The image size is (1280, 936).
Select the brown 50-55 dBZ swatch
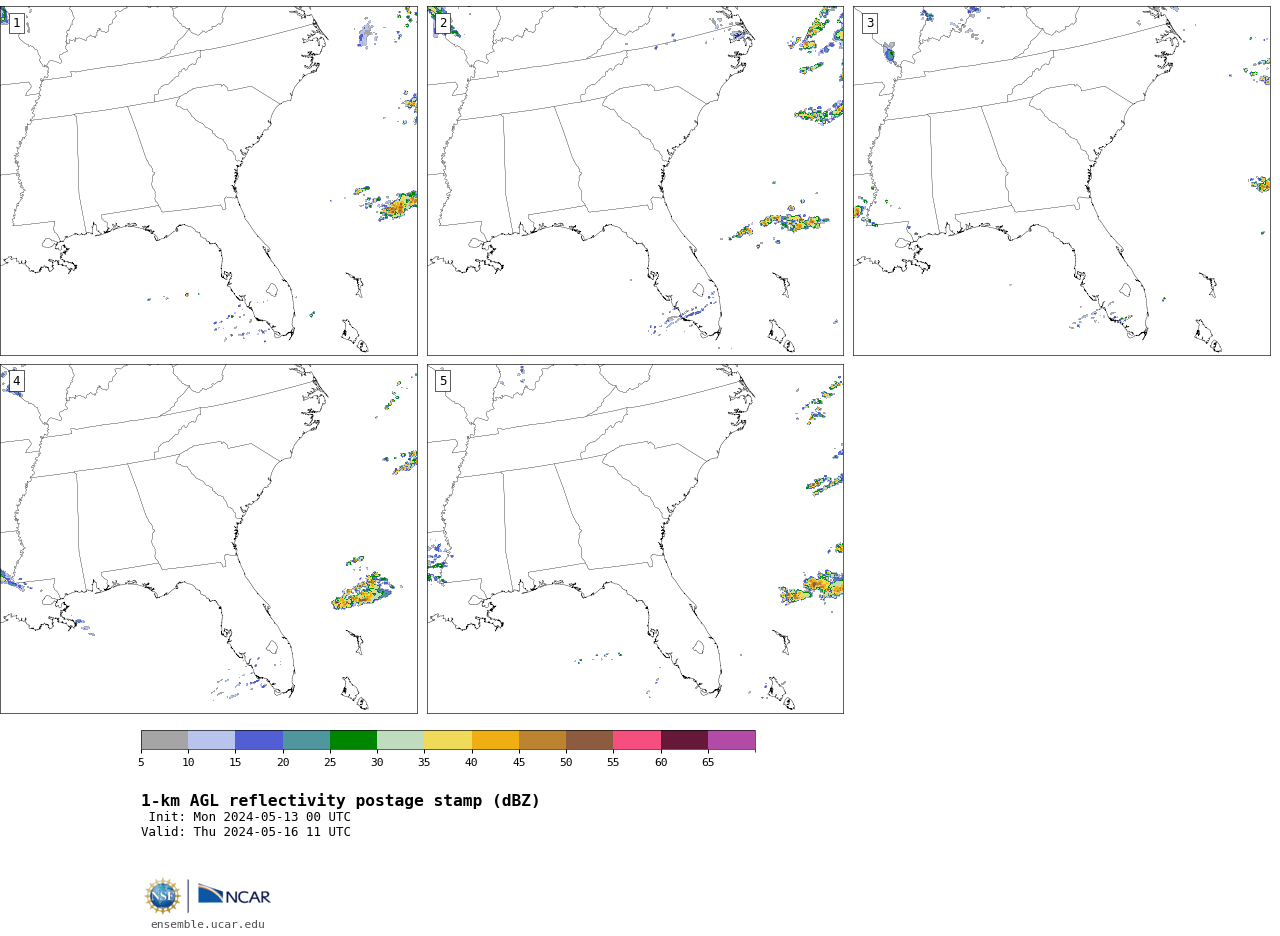(589, 740)
